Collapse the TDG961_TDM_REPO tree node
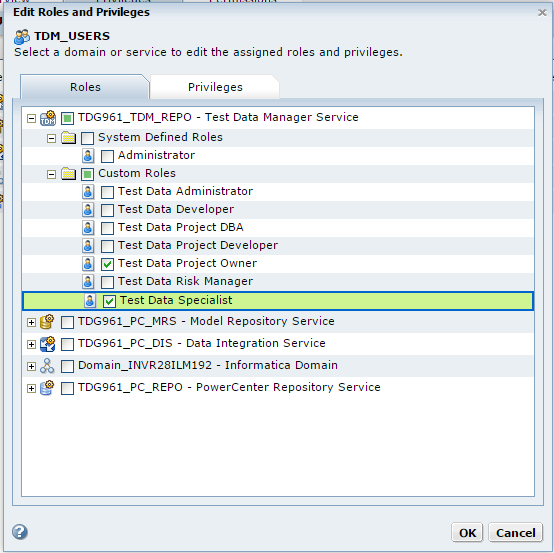The image size is (554, 553). click(x=31, y=118)
